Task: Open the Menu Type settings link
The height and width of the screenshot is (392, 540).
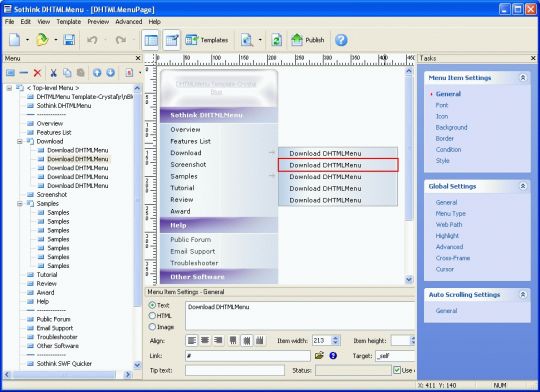Action: (x=450, y=214)
